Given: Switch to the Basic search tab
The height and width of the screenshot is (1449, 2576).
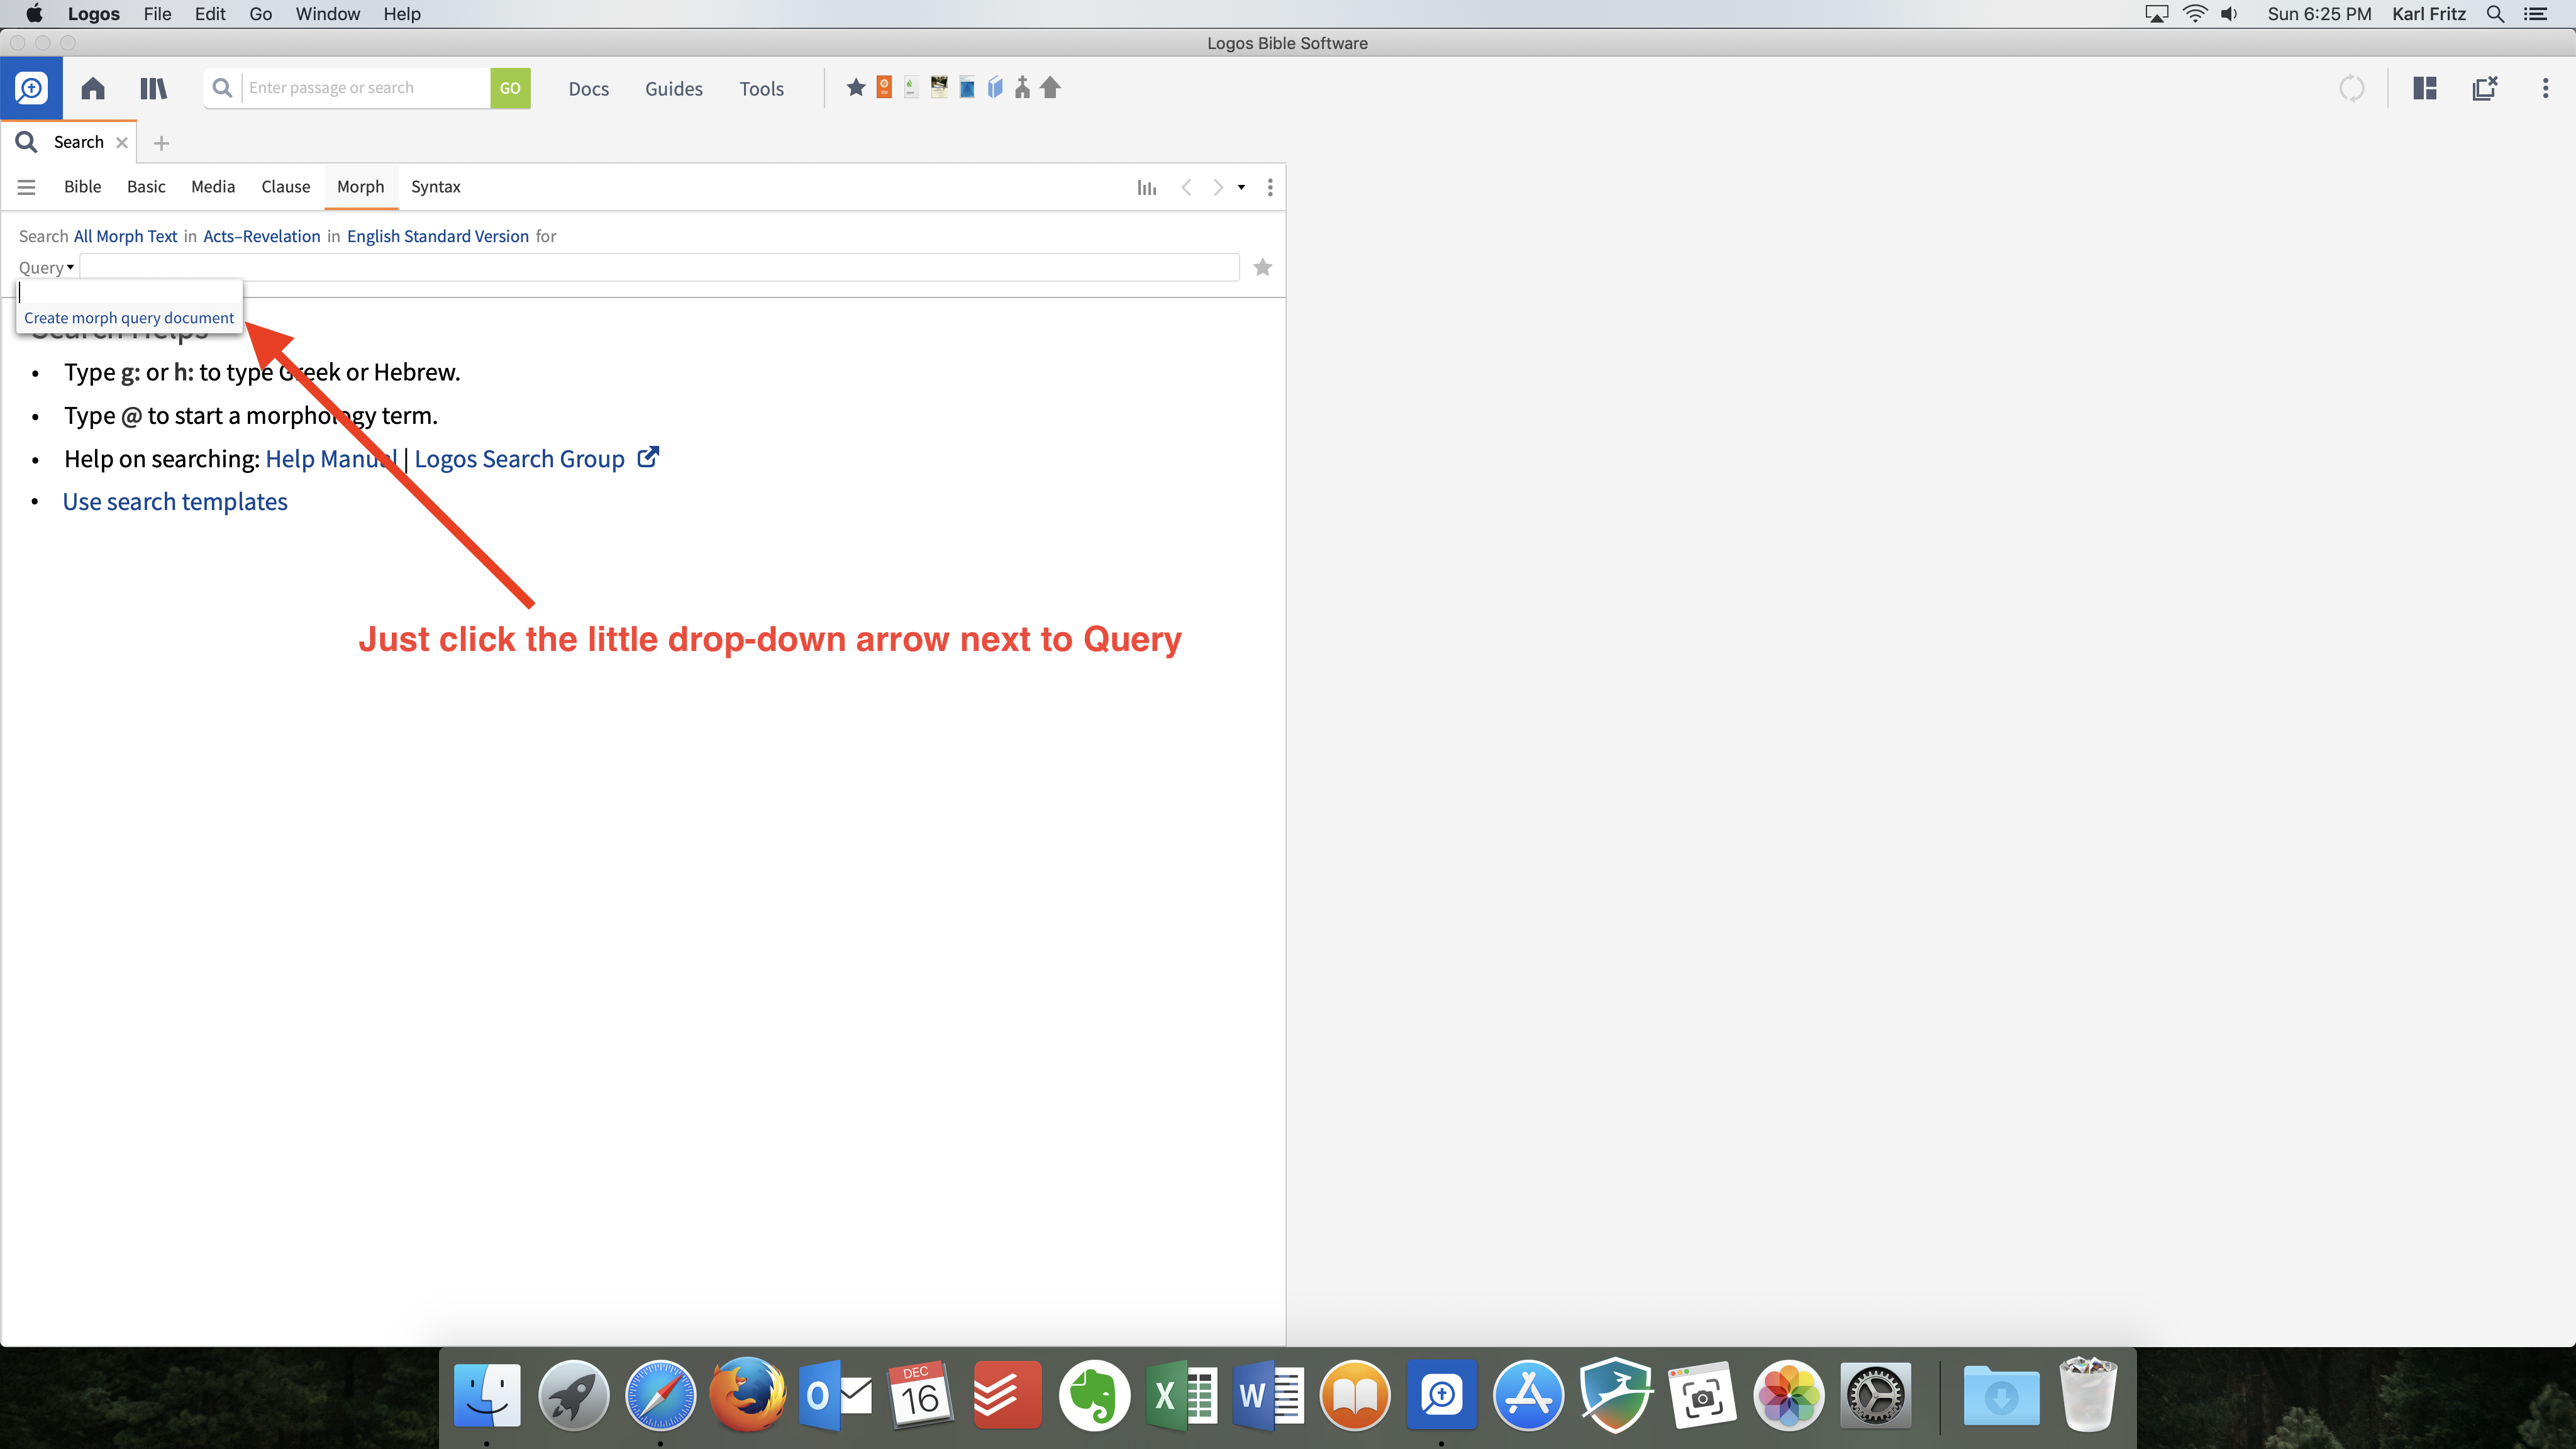Looking at the screenshot, I should (x=146, y=187).
